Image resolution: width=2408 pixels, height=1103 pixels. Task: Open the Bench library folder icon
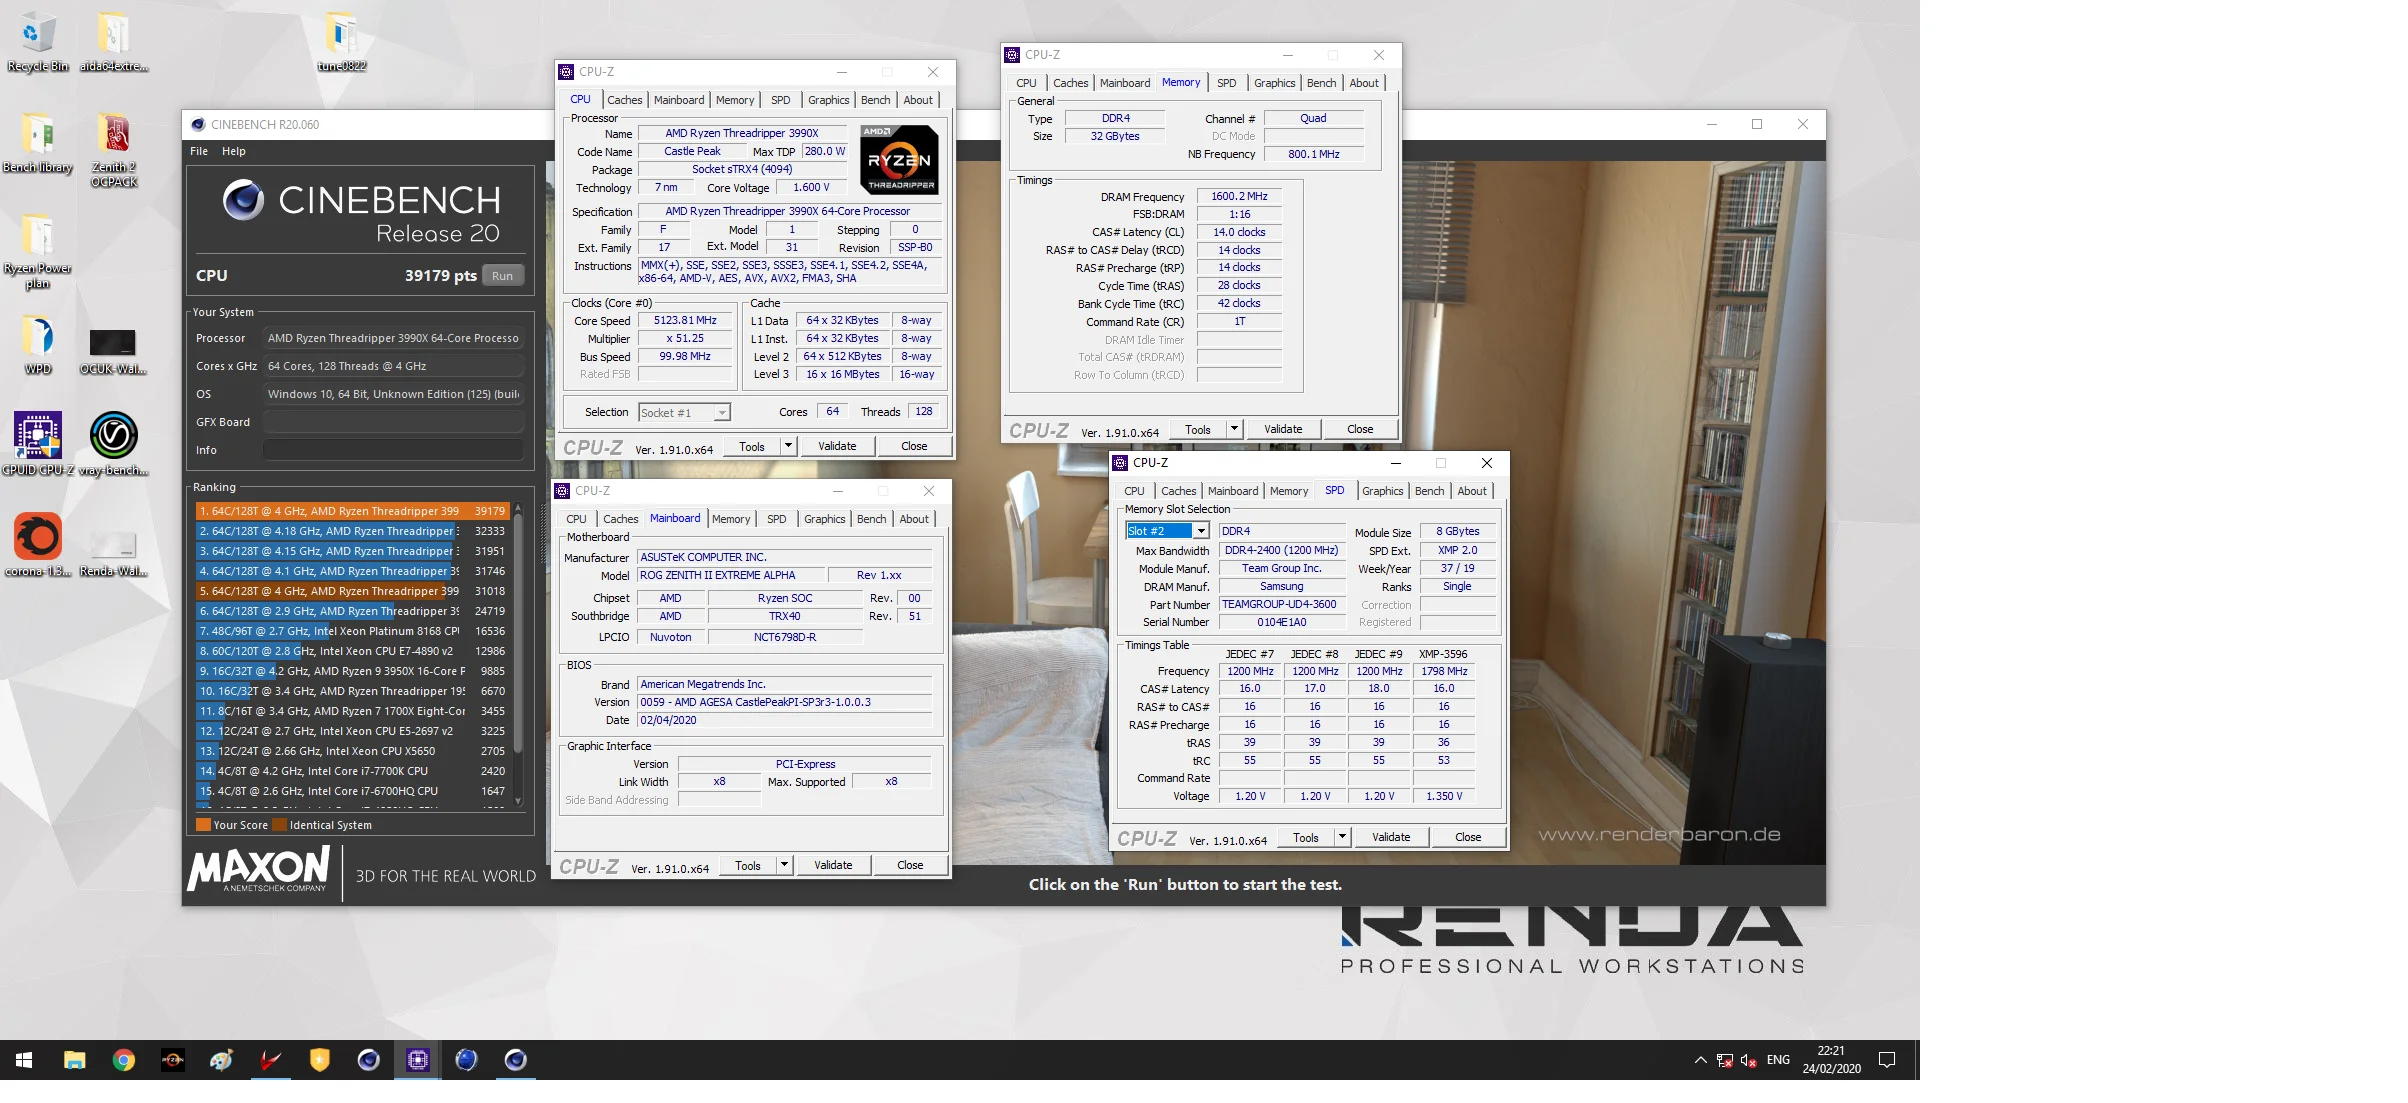[x=37, y=143]
